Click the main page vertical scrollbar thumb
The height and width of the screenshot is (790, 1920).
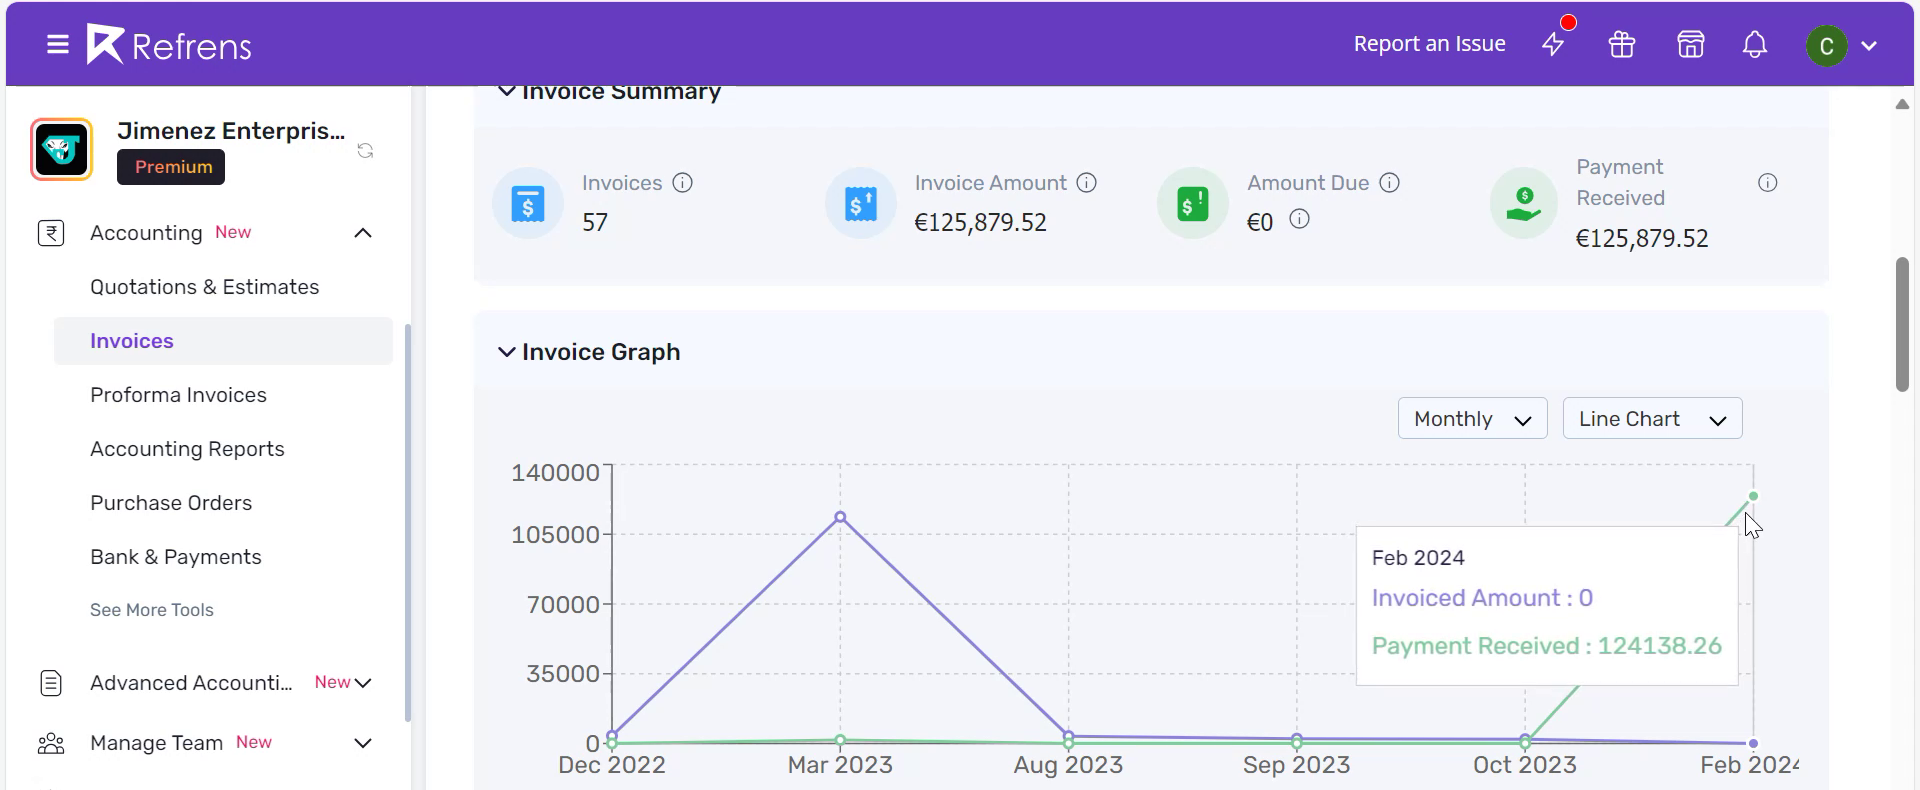[x=1902, y=325]
